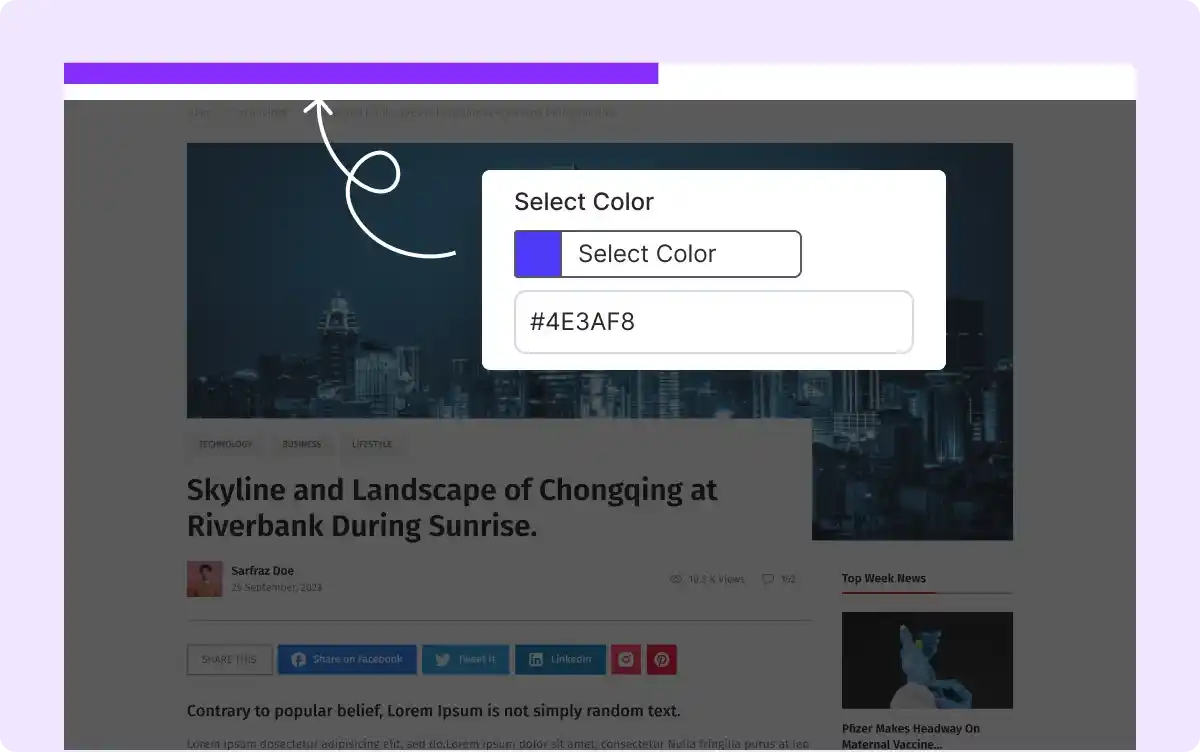Screen dimensions: 1200x752
Task: Click the Sarfraz Doe author name
Action: tap(263, 571)
